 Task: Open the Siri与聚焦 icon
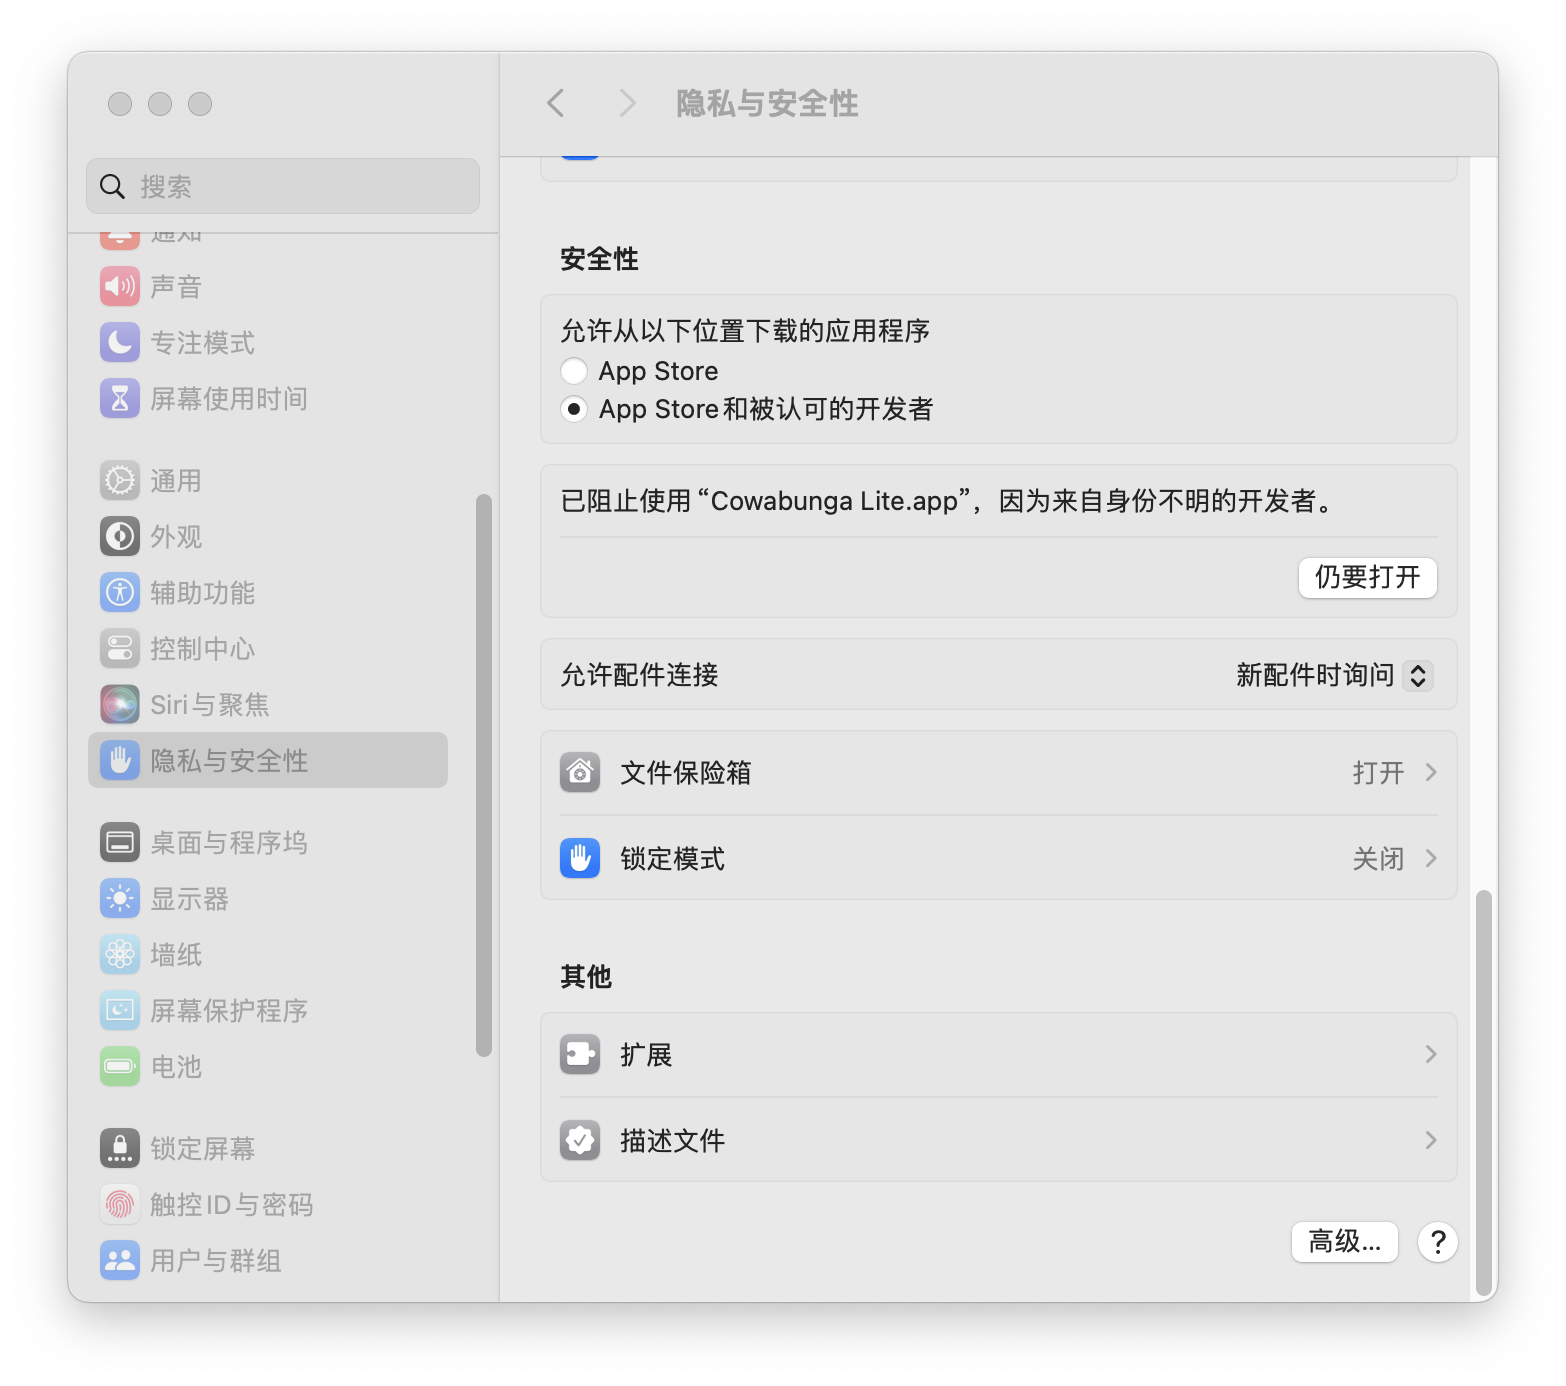click(x=120, y=705)
